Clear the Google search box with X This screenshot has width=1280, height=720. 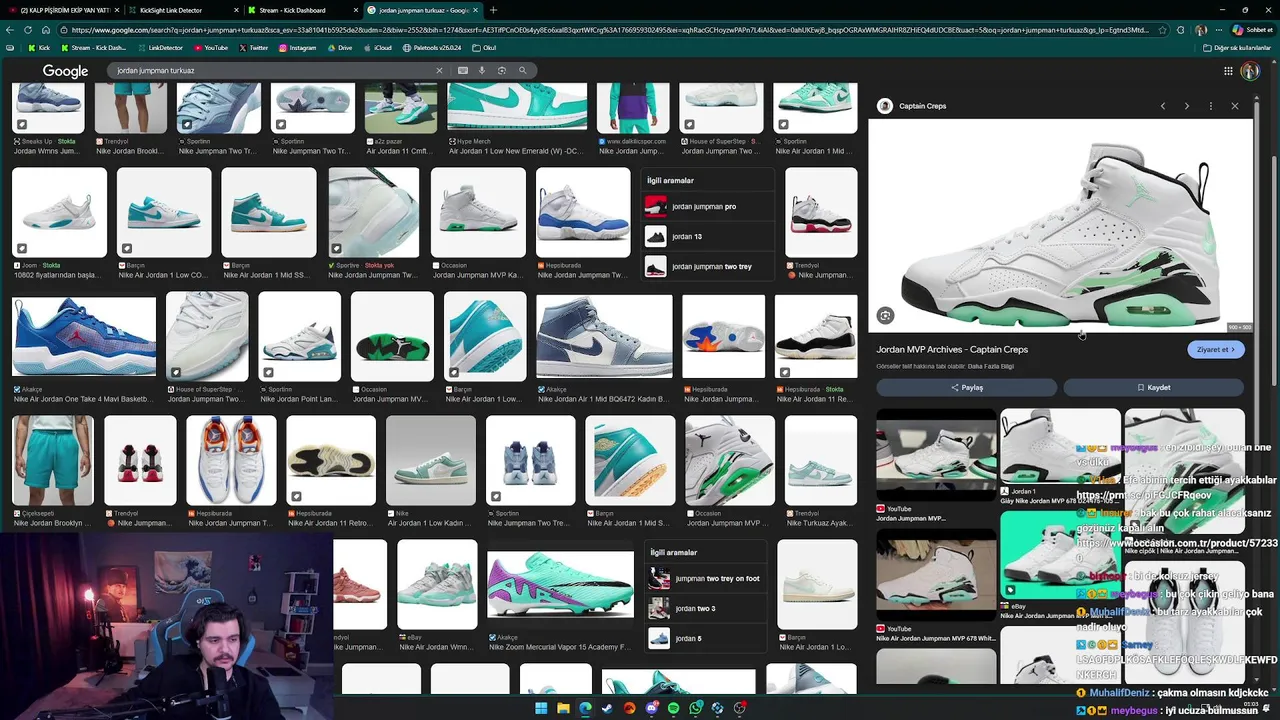(438, 70)
